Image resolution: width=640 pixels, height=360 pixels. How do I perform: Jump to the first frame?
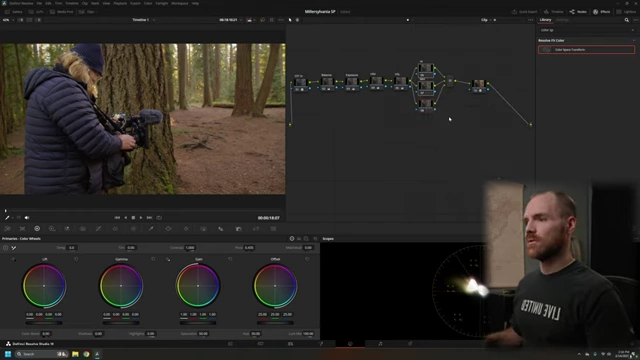117,218
